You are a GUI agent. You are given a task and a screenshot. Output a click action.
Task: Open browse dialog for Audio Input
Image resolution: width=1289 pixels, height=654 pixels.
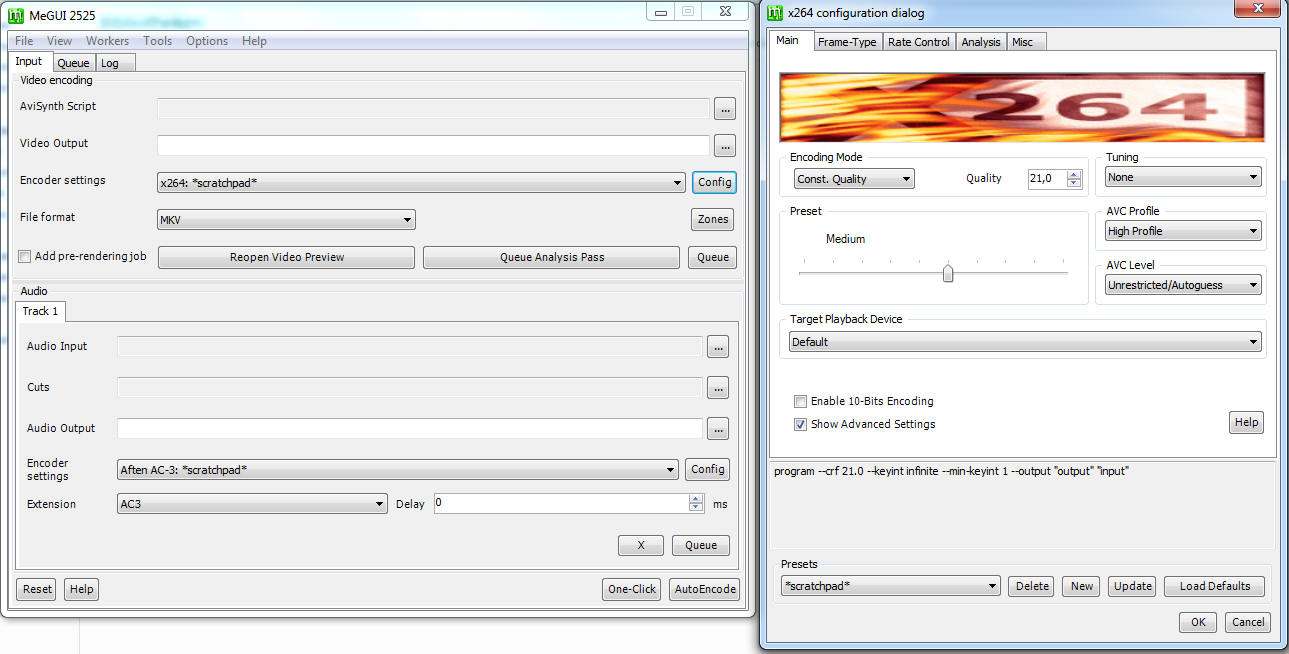click(718, 347)
